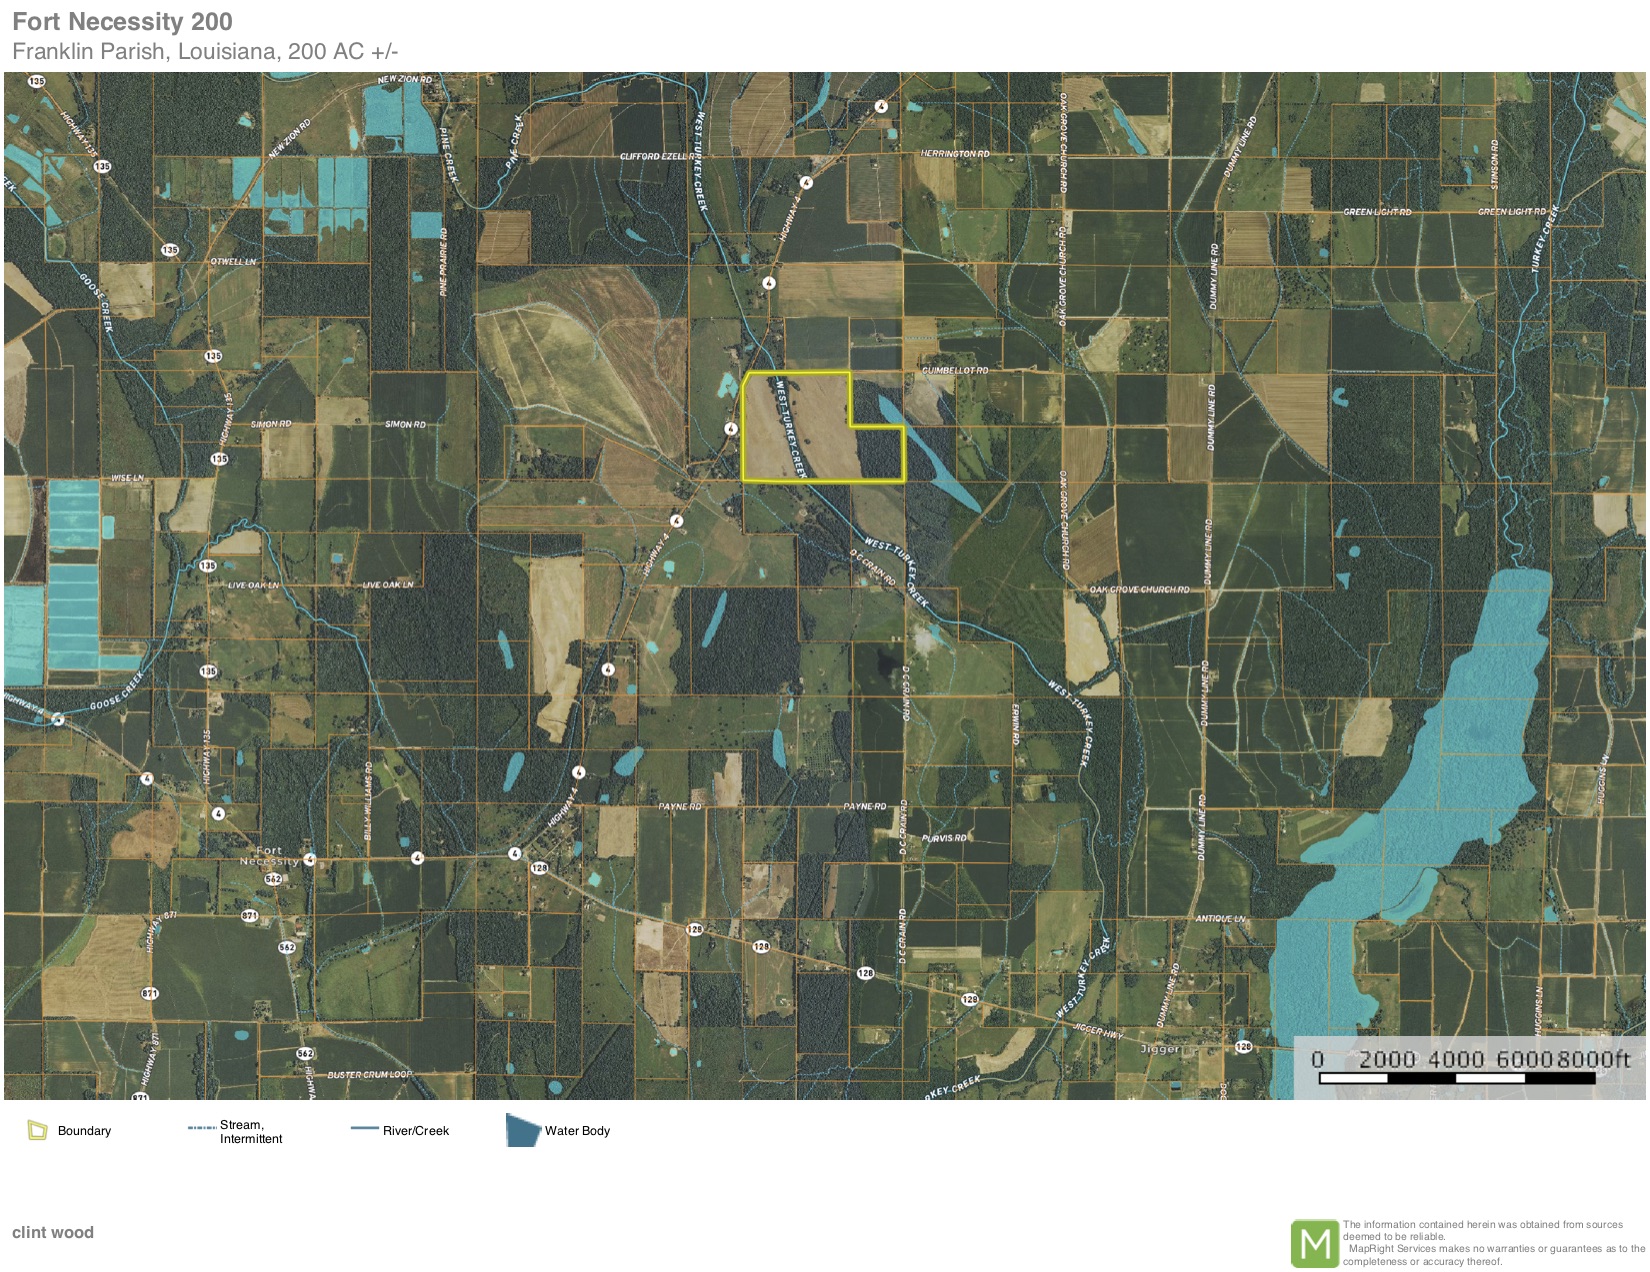Click the Jigger town label on map

1160,1049
